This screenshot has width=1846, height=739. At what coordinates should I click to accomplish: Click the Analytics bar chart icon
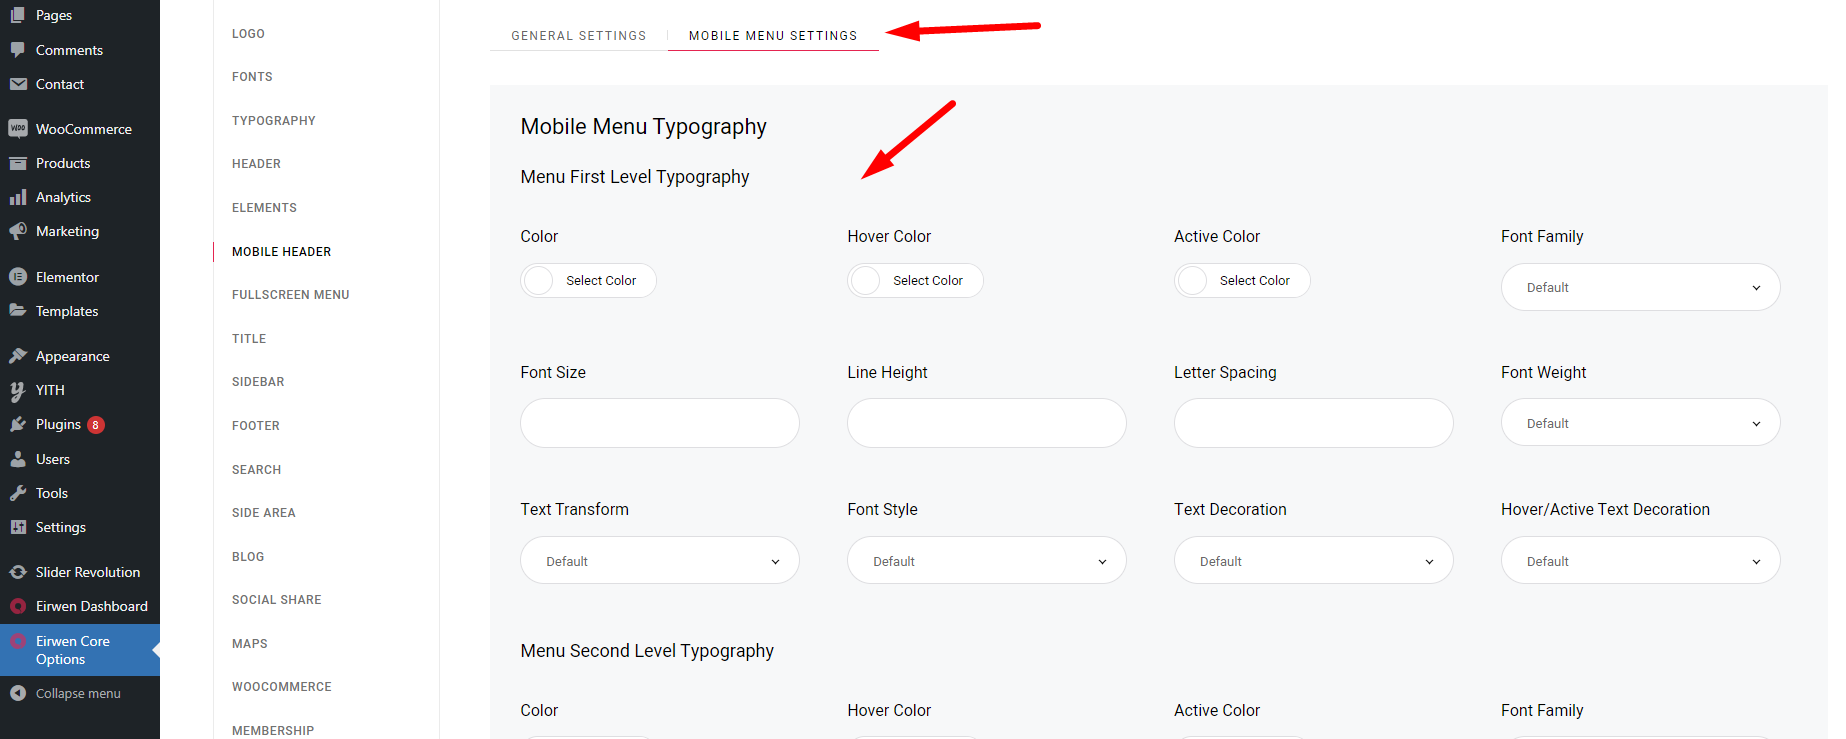(18, 197)
